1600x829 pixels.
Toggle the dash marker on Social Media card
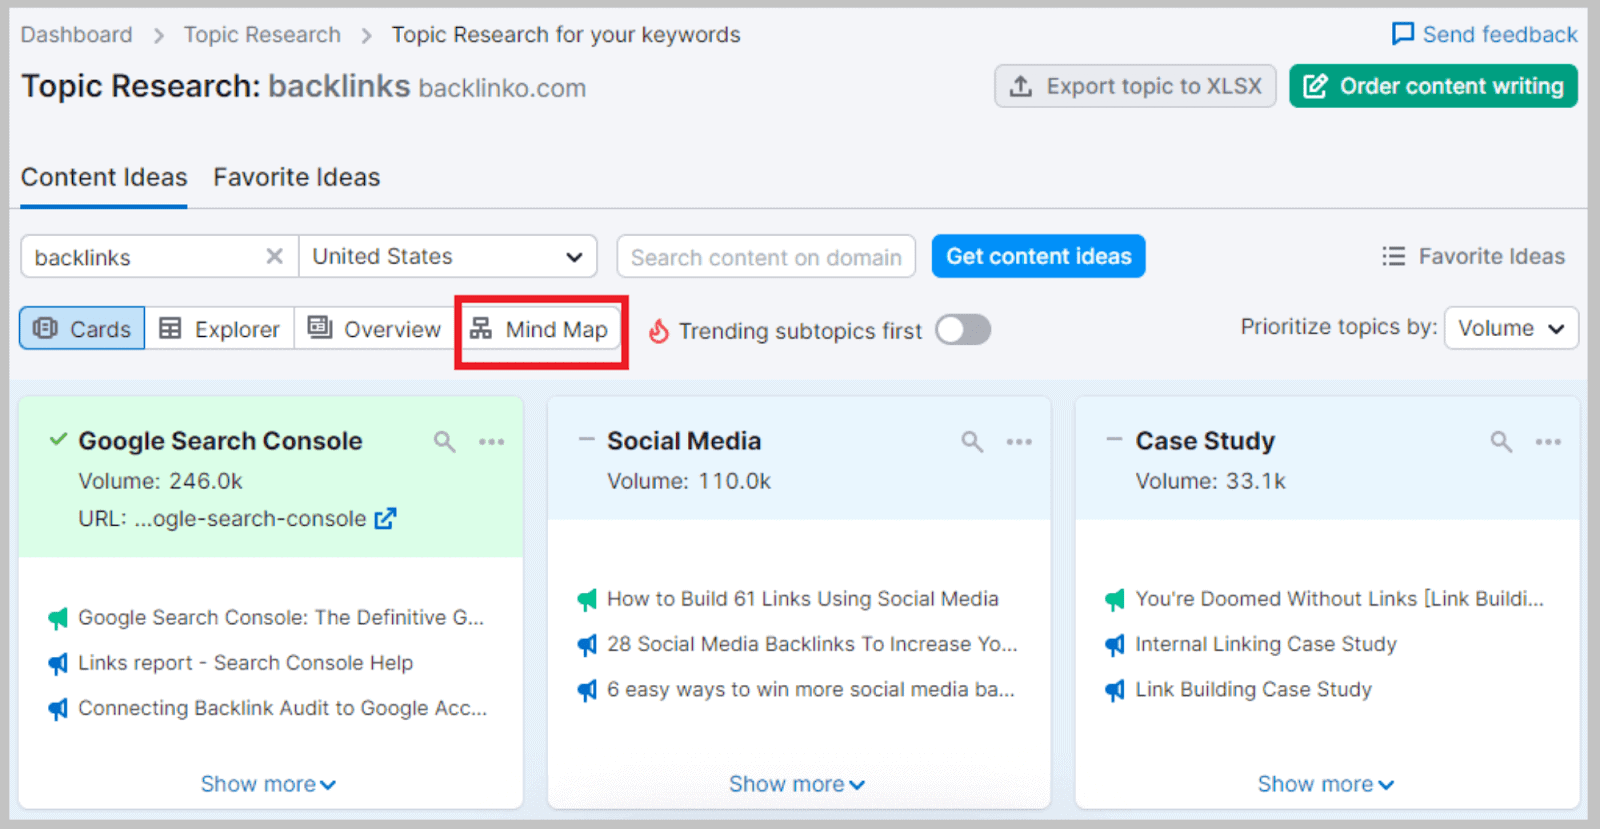(x=586, y=439)
